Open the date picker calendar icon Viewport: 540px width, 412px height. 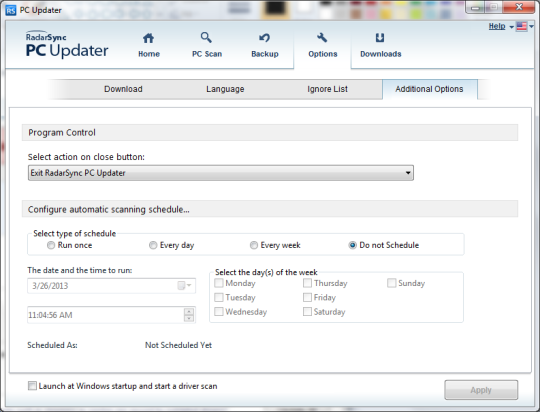tap(181, 286)
